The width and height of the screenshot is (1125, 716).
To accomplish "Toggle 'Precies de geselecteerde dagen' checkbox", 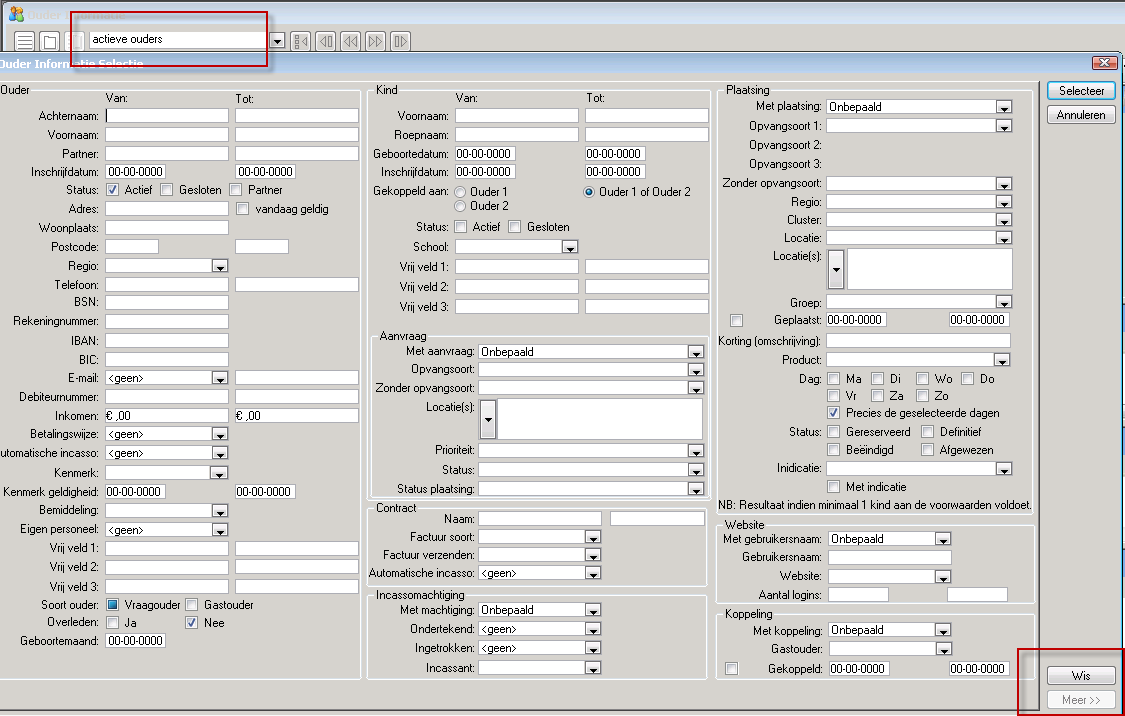I will [x=833, y=413].
